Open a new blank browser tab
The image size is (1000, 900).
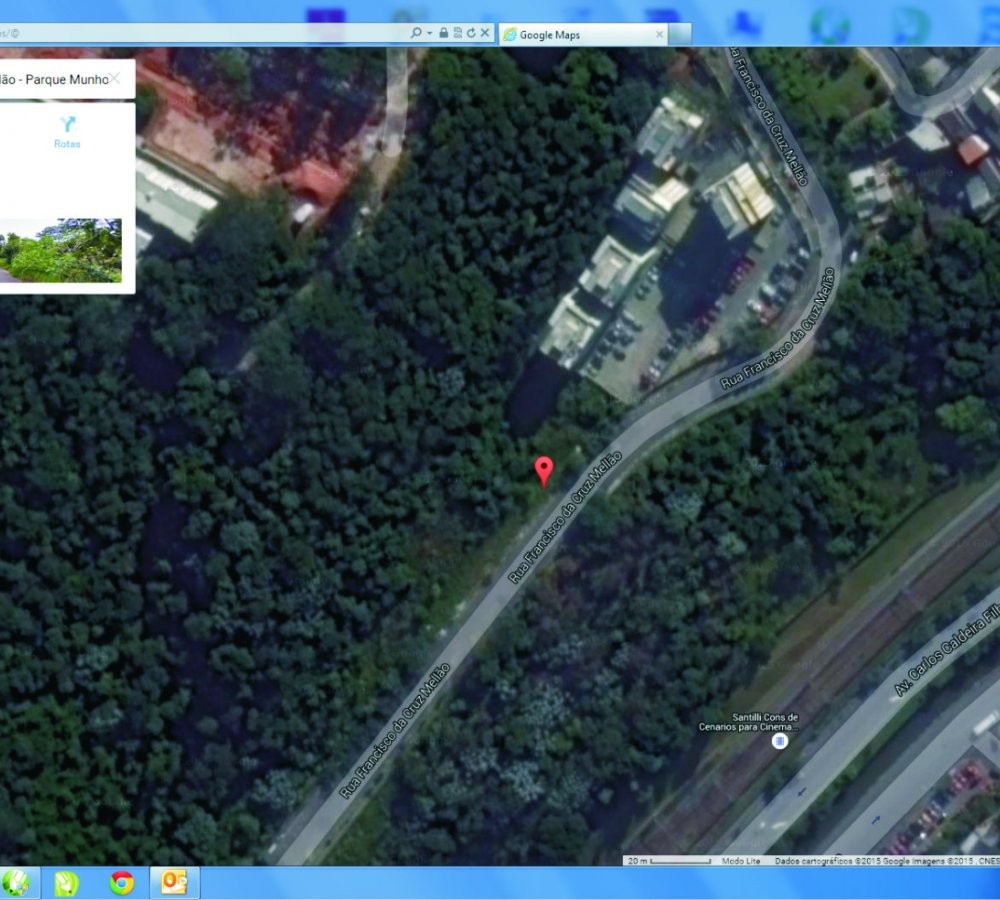(680, 35)
